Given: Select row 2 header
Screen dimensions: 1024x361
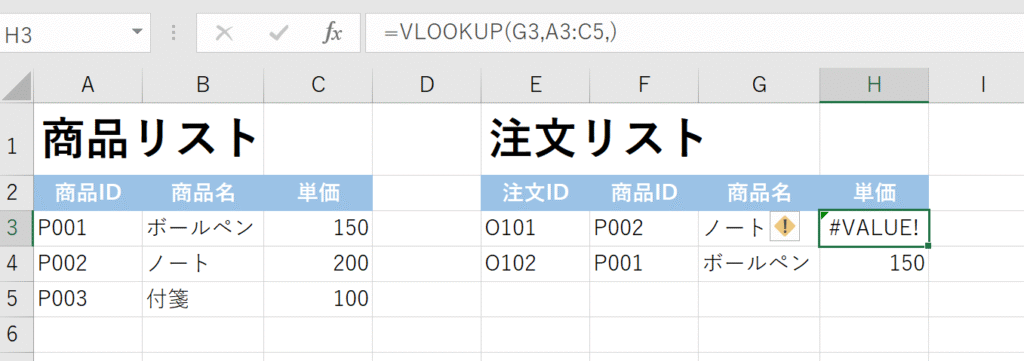Looking at the screenshot, I should [x=16, y=193].
